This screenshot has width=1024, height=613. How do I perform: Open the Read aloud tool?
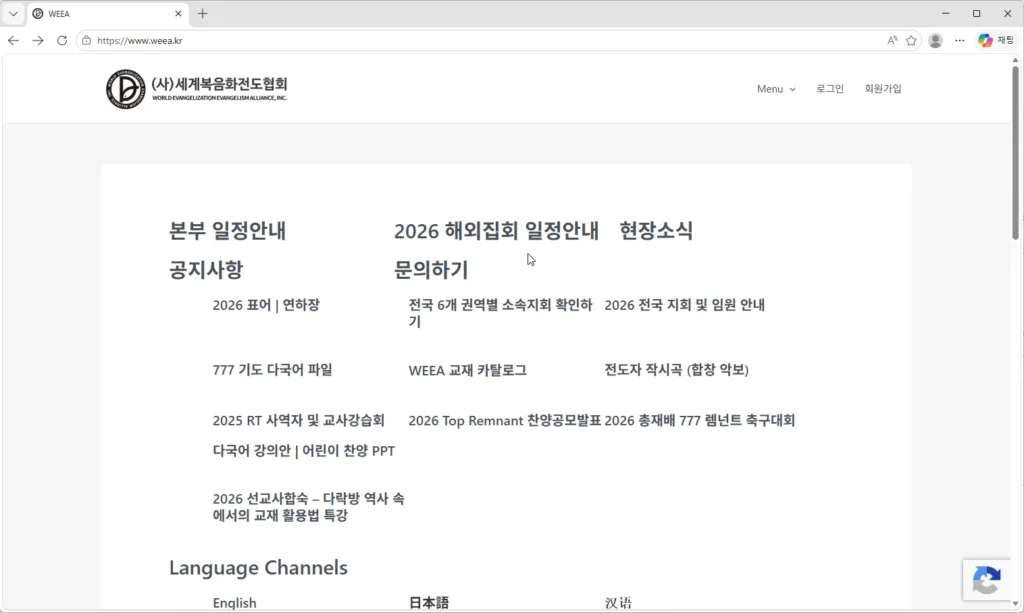892,40
